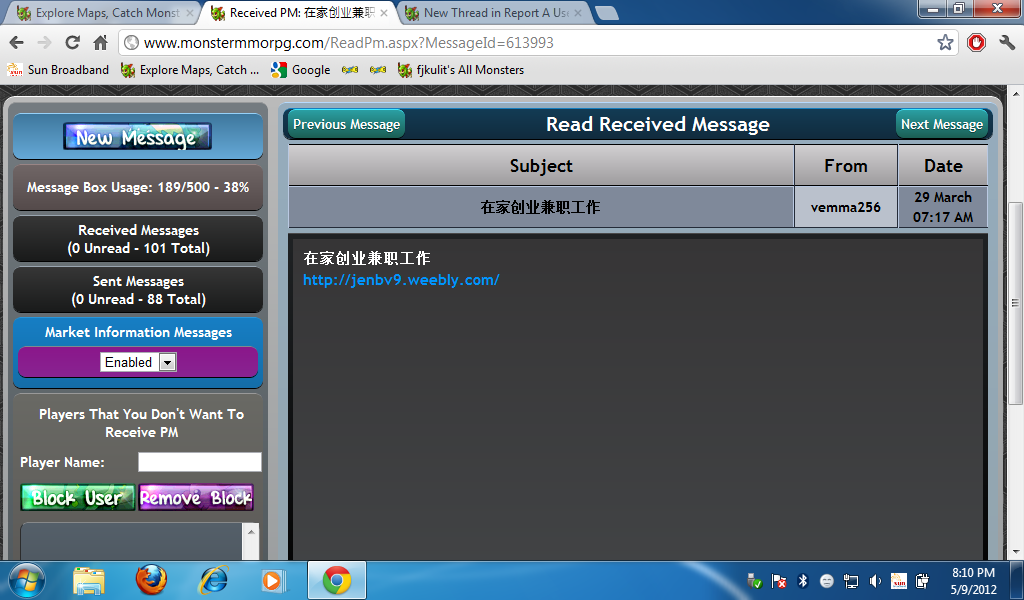Screen dimensions: 1024x600
Task: Open the Bluetooth tray icon
Action: (x=802, y=581)
